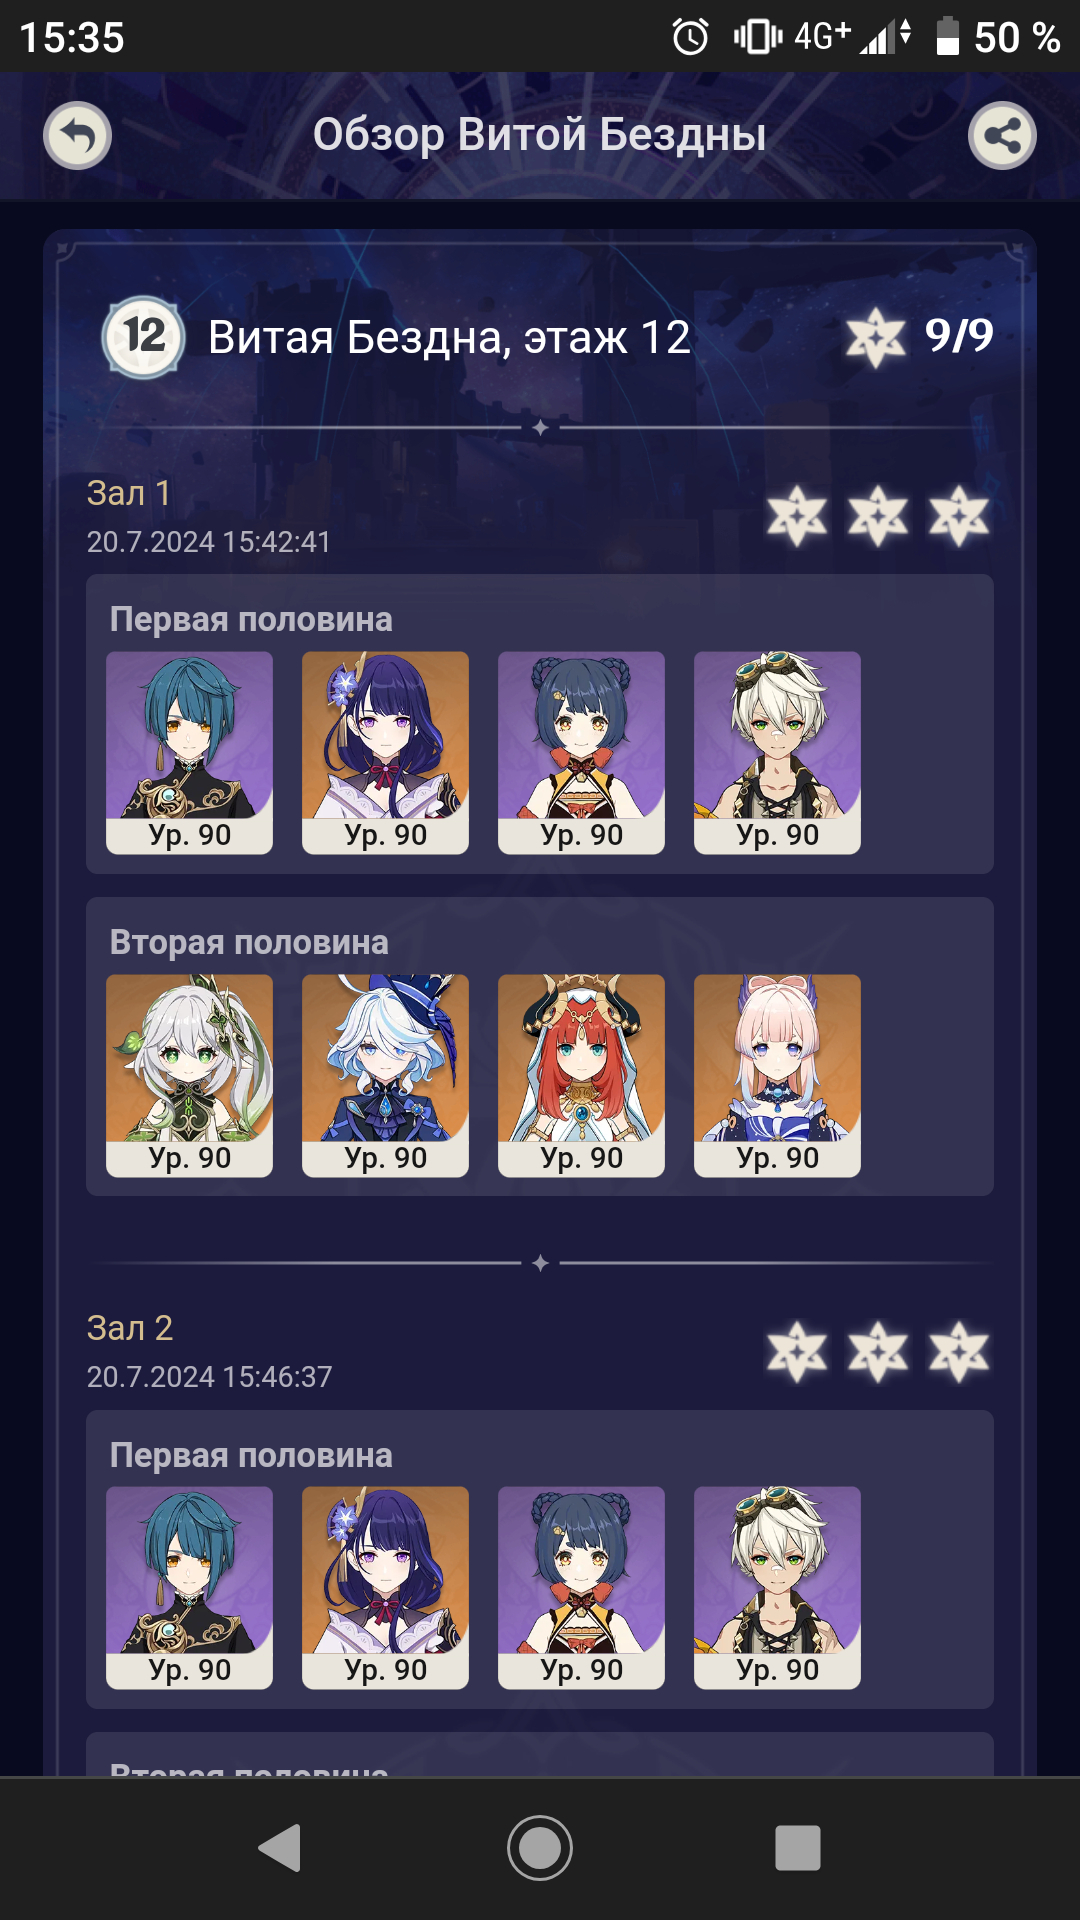The width and height of the screenshot is (1080, 1920).
Task: Select Kokomi portrait in Вторая половина
Action: pyautogui.click(x=777, y=1075)
